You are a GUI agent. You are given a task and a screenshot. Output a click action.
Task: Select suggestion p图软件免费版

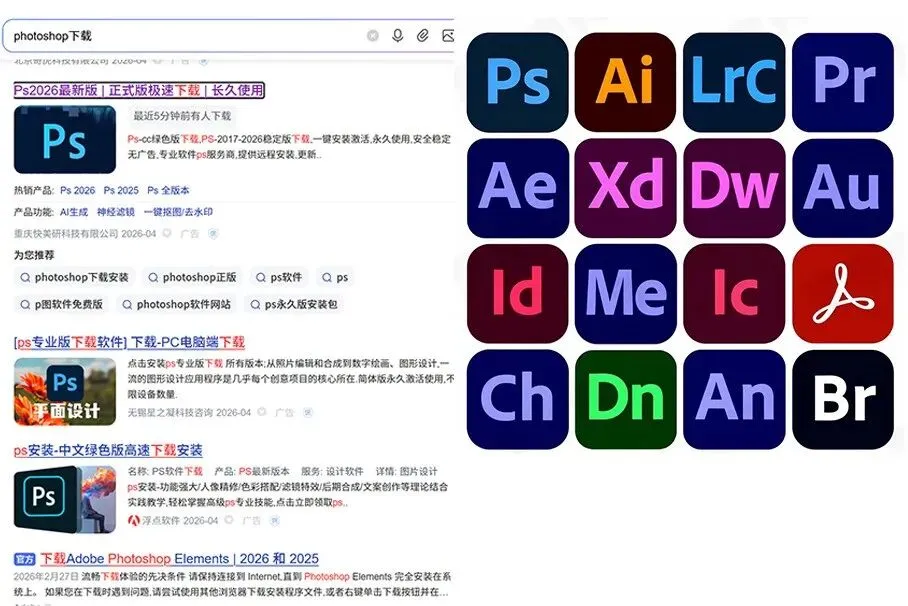[x=62, y=304]
